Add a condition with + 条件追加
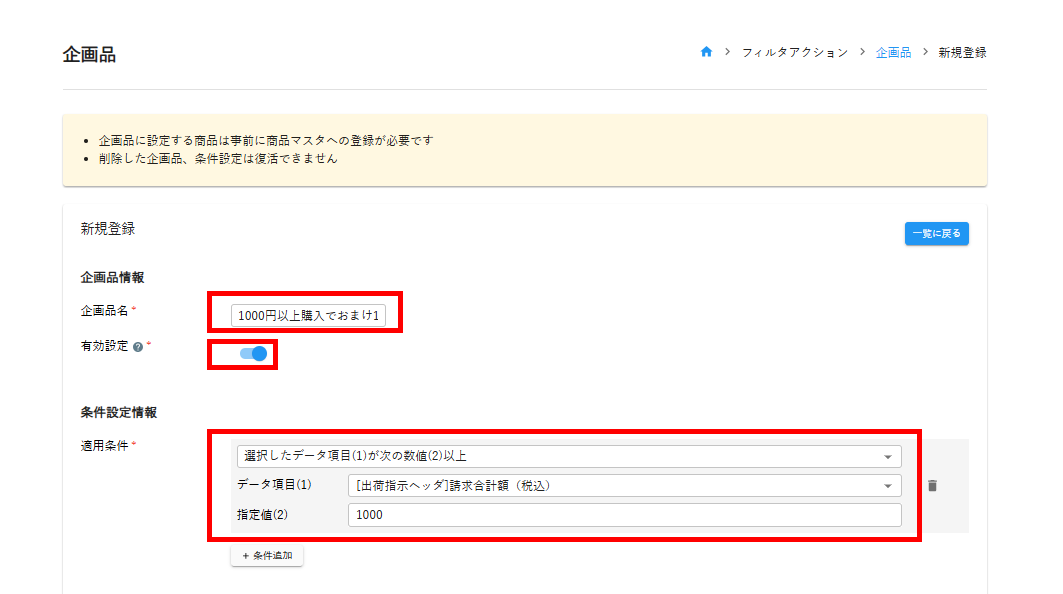1063x594 pixels. point(267,556)
